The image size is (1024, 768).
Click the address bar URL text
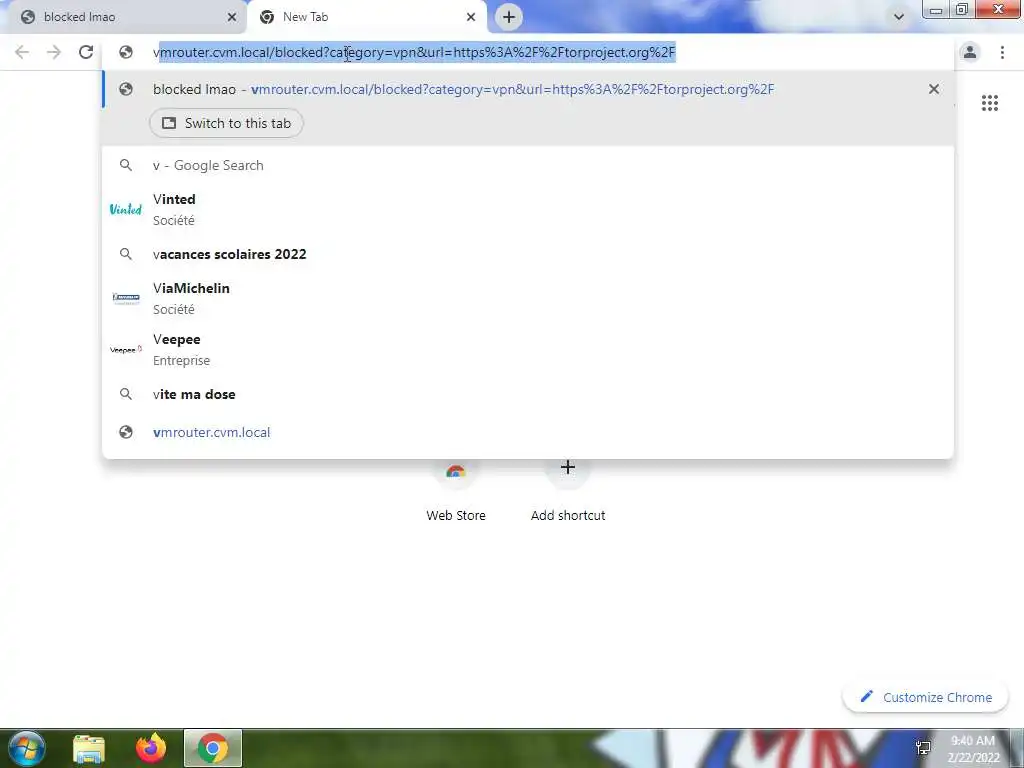pos(414,52)
